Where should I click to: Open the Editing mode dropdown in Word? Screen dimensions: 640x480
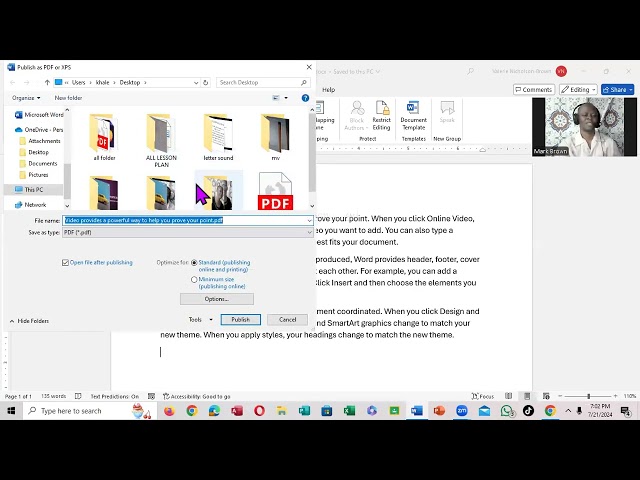[578, 89]
